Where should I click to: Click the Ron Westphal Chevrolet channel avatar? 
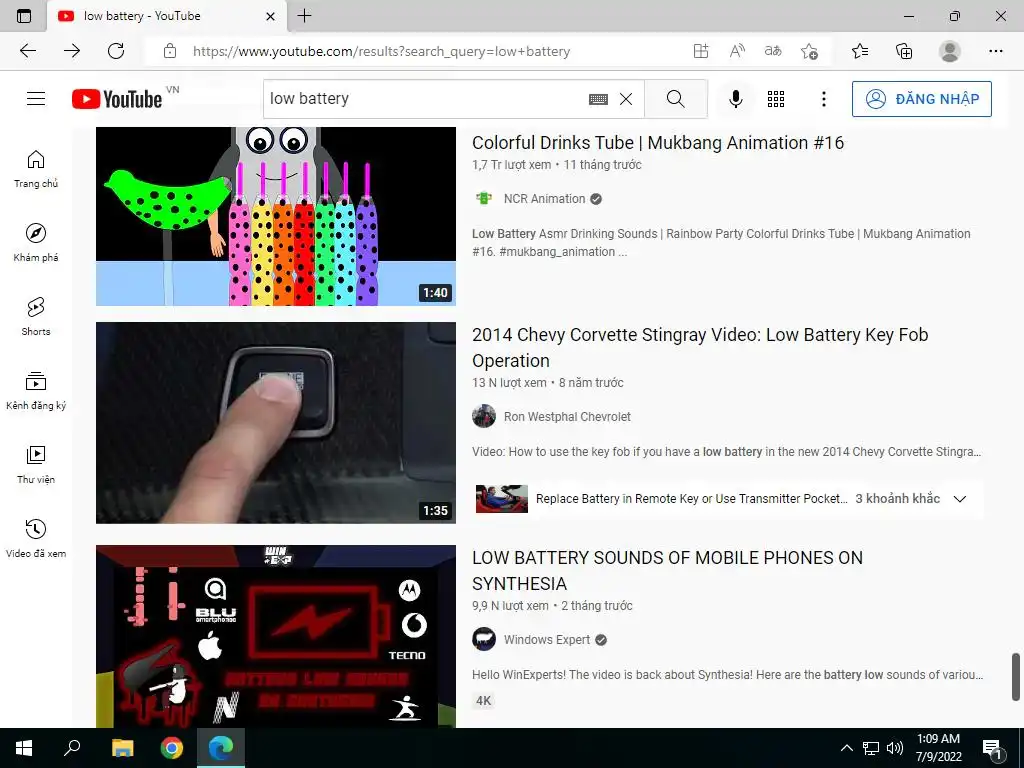[x=484, y=417]
